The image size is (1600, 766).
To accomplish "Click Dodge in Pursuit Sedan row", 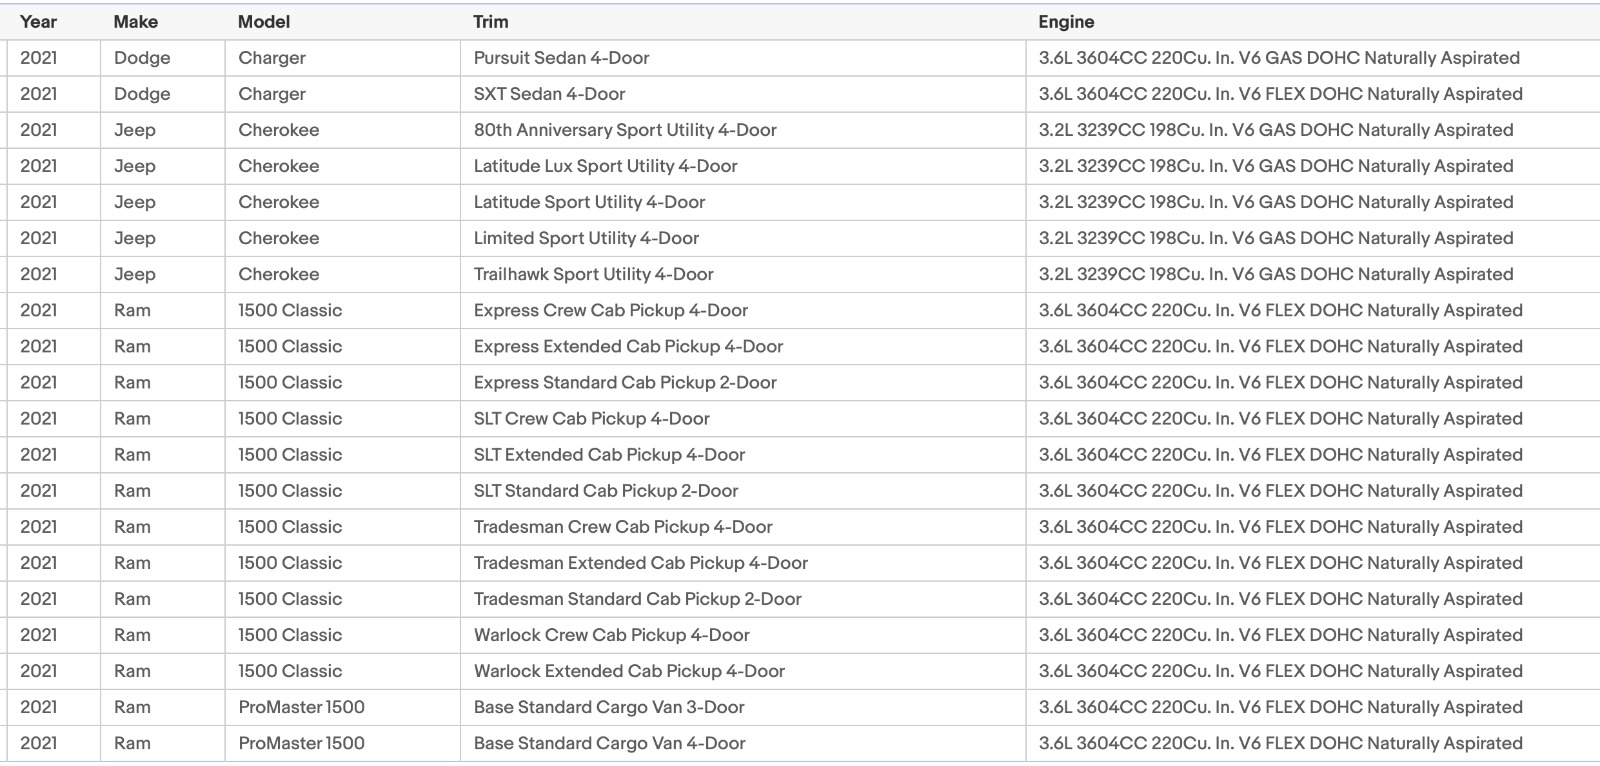I will click(x=142, y=58).
